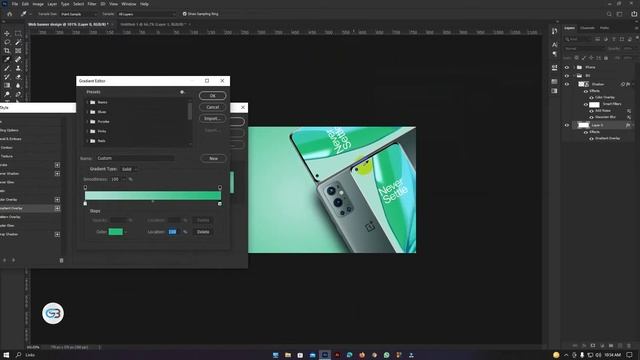
Task: Toggle Gradient Overlay effect visibility in Layers
Action: (591, 139)
